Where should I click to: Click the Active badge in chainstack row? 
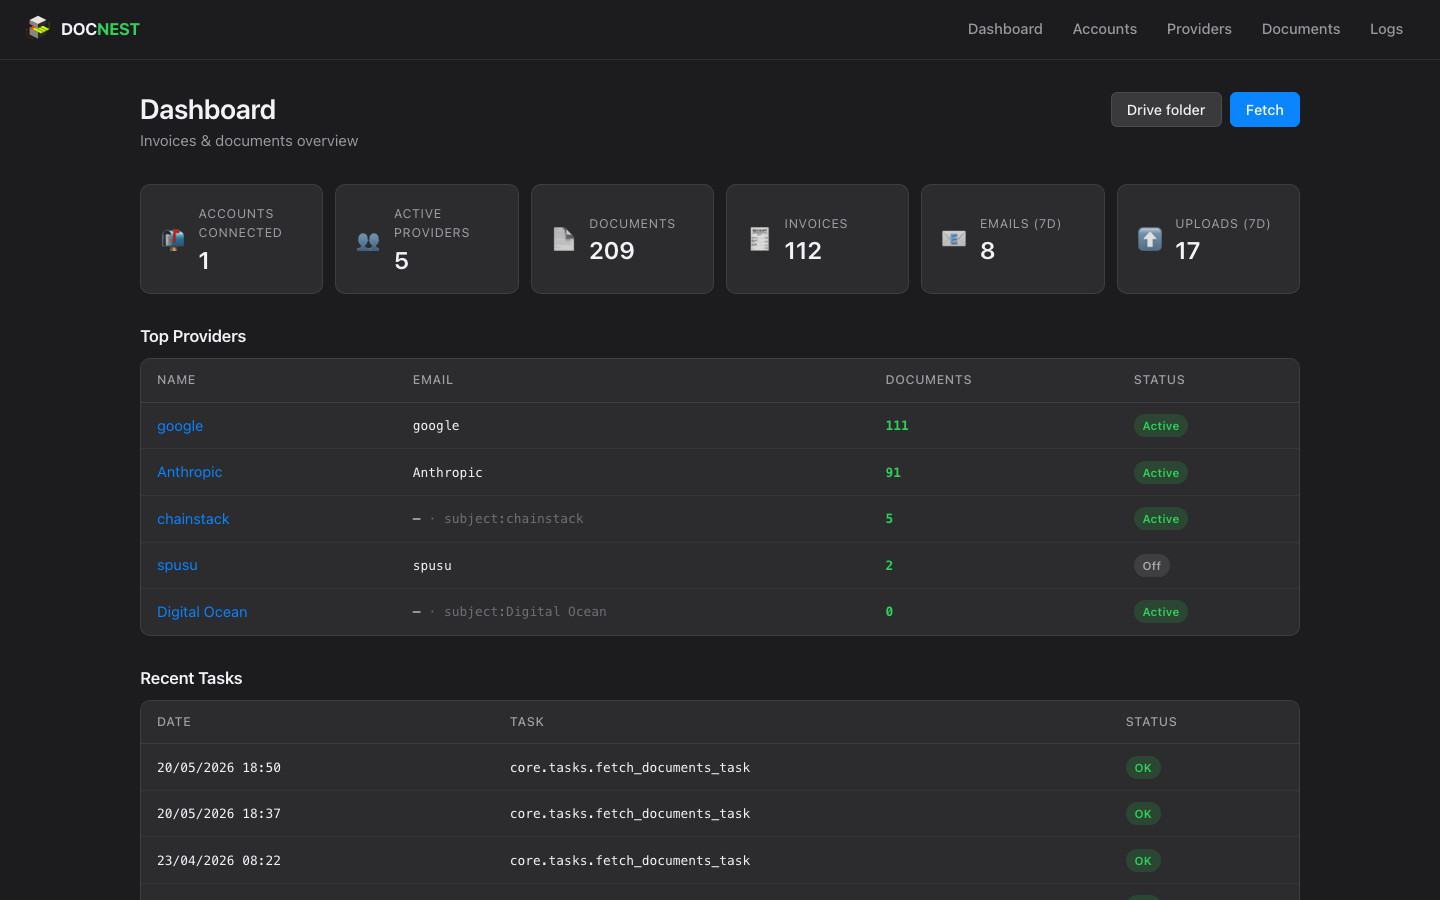click(x=1160, y=519)
